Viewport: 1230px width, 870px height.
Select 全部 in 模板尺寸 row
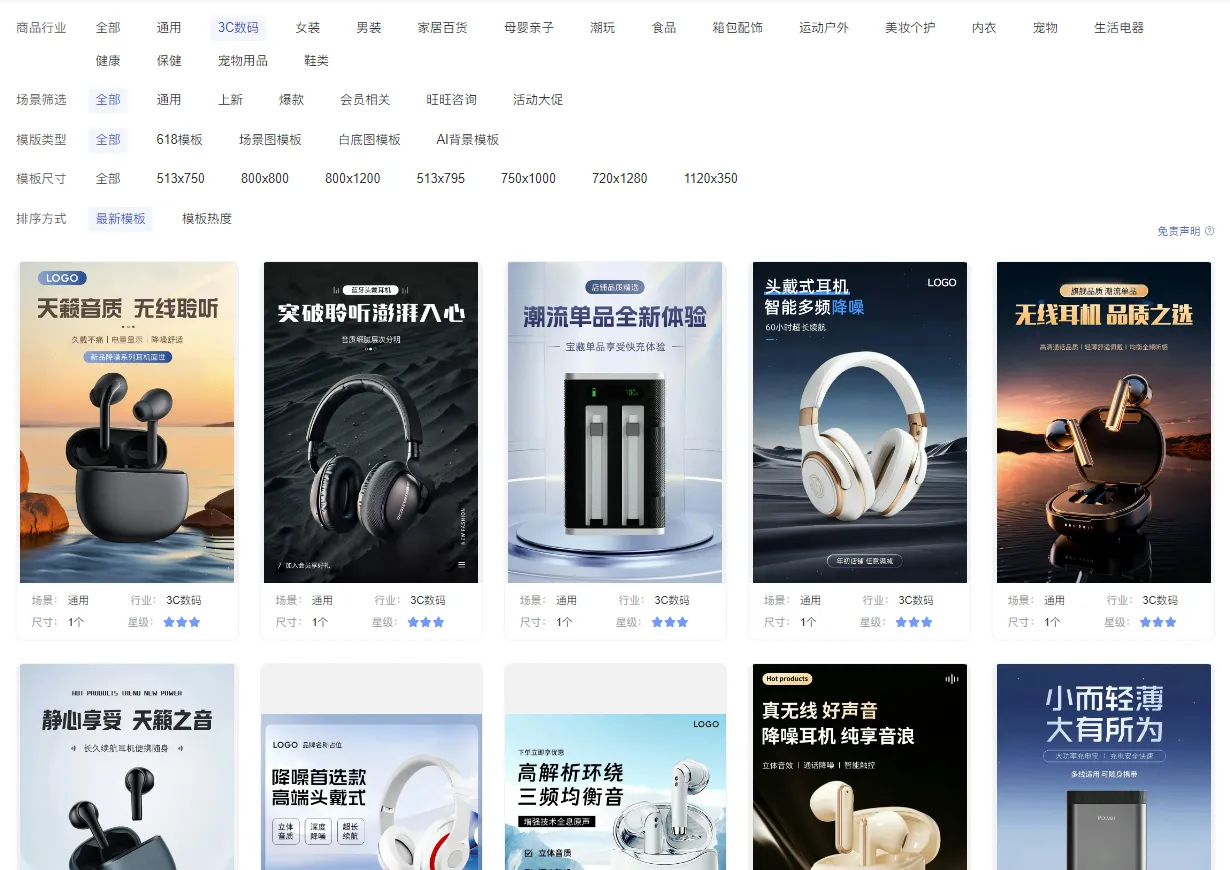[108, 179]
